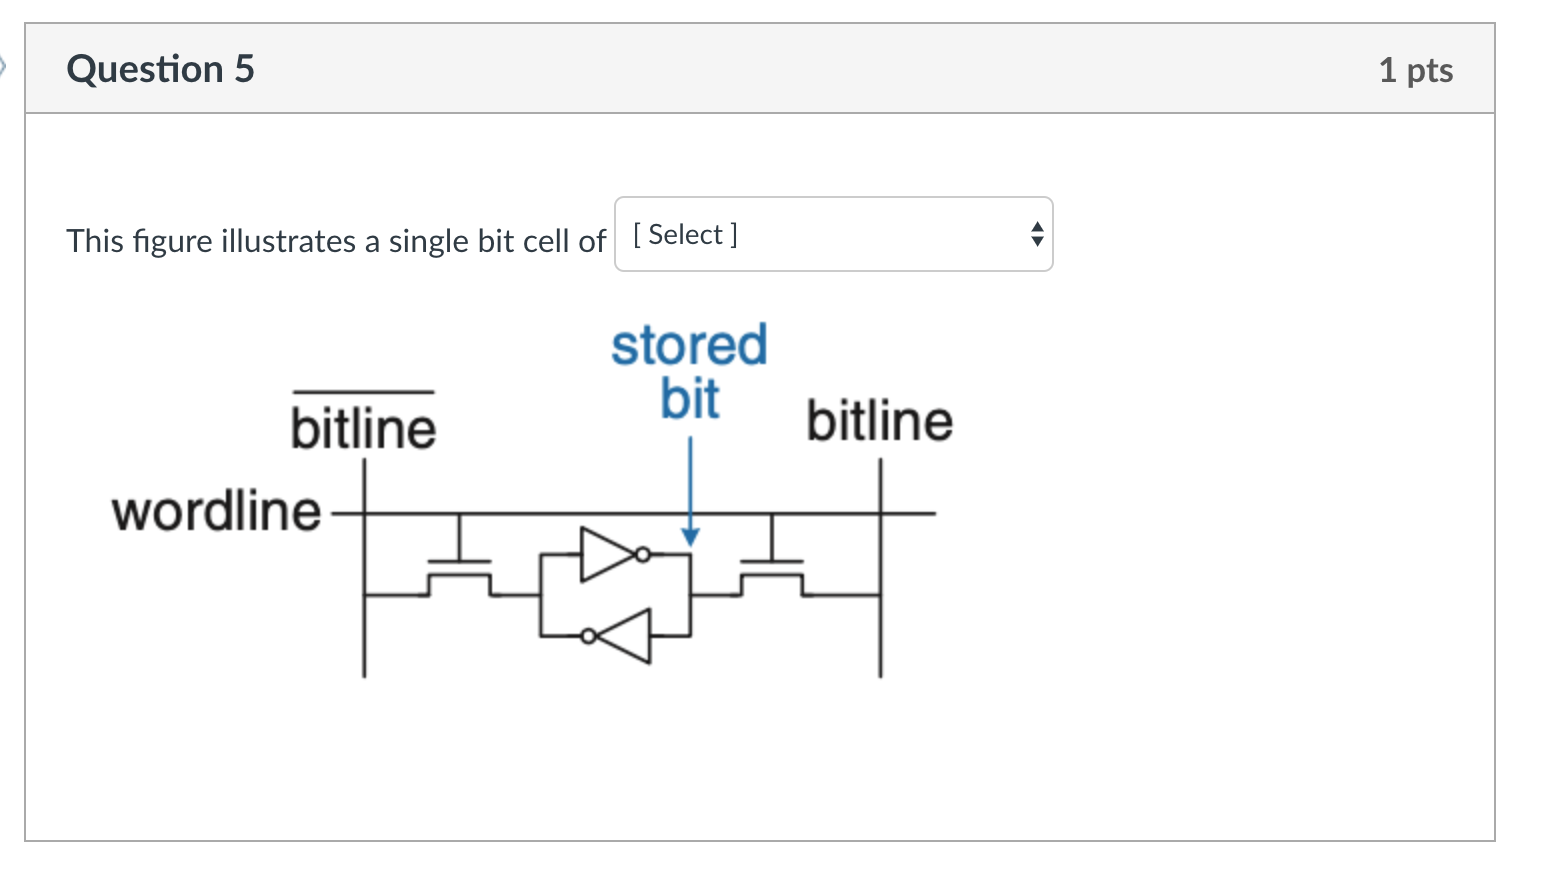Viewport: 1562px width, 888px height.
Task: Click the question text about the single bit cell
Action: pos(335,240)
